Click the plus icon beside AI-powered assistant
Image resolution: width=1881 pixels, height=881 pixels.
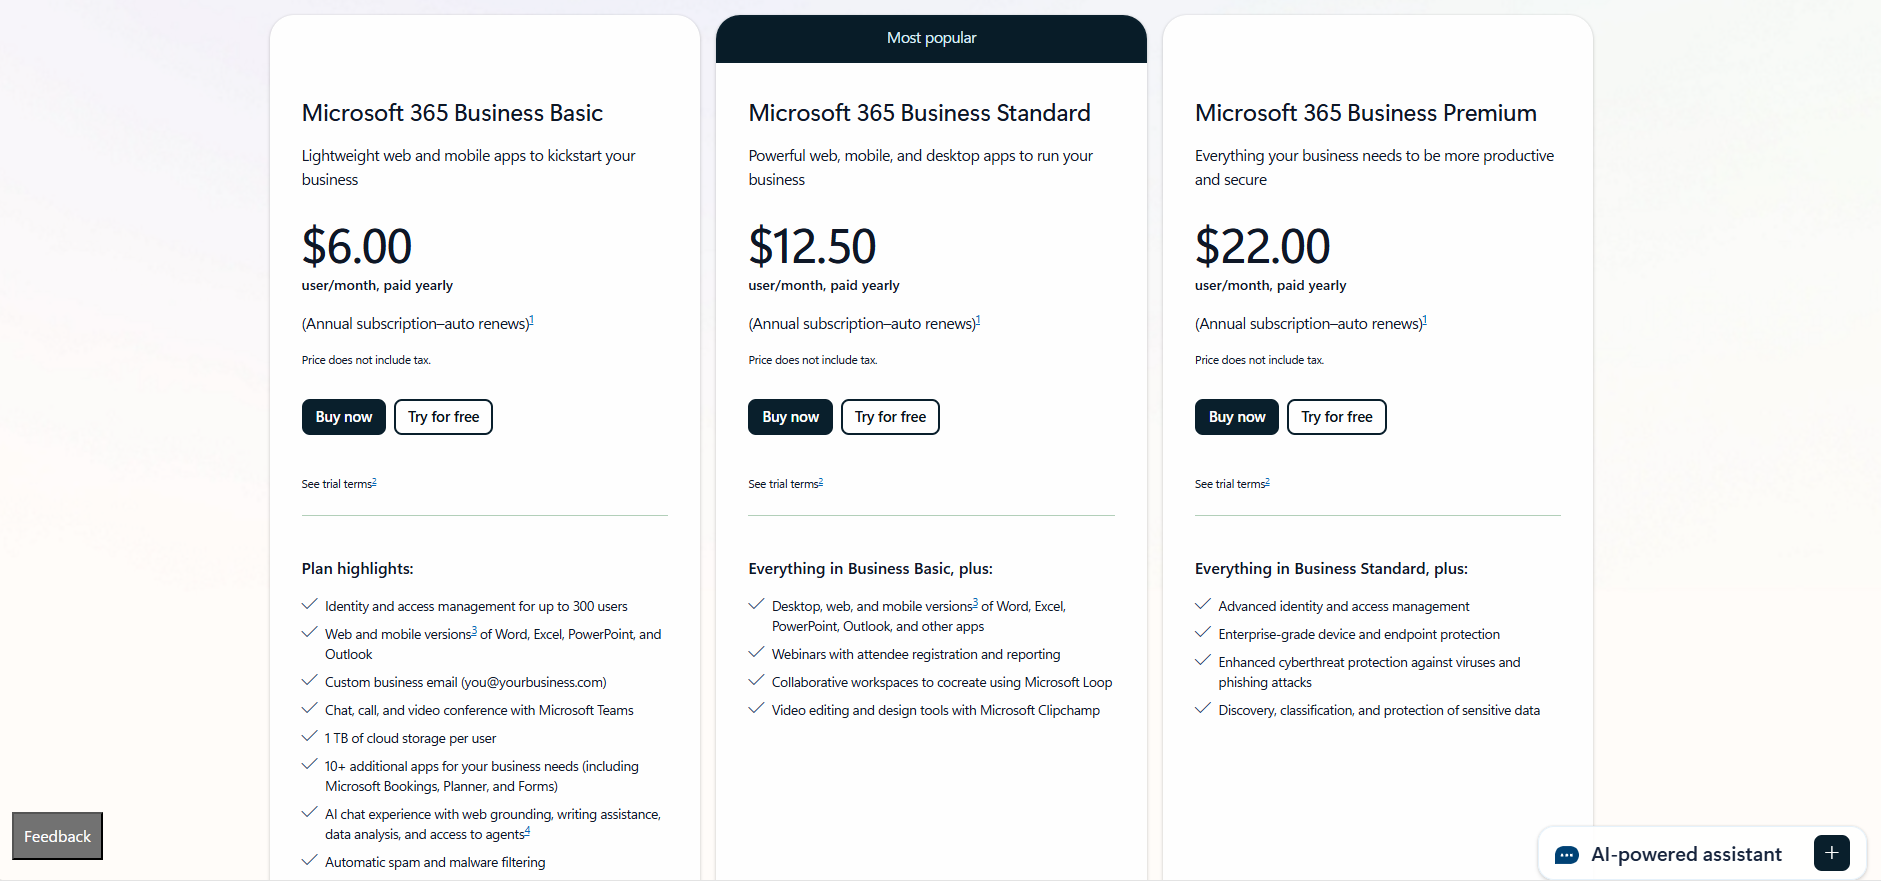pyautogui.click(x=1831, y=853)
